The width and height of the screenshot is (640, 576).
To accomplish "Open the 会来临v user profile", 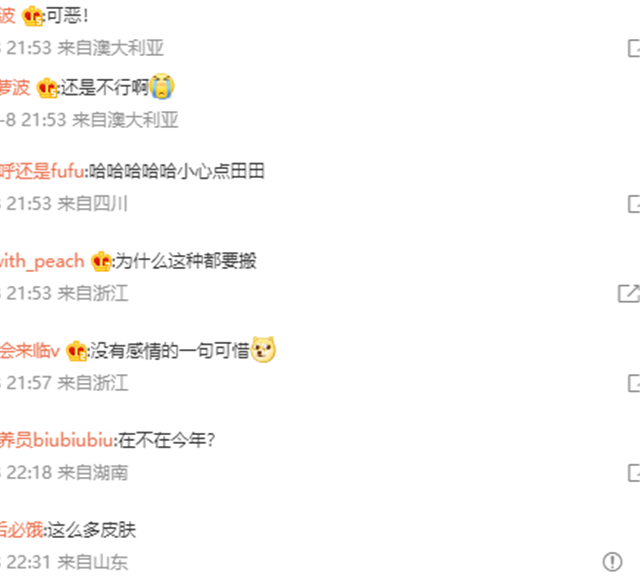I will click(30, 351).
